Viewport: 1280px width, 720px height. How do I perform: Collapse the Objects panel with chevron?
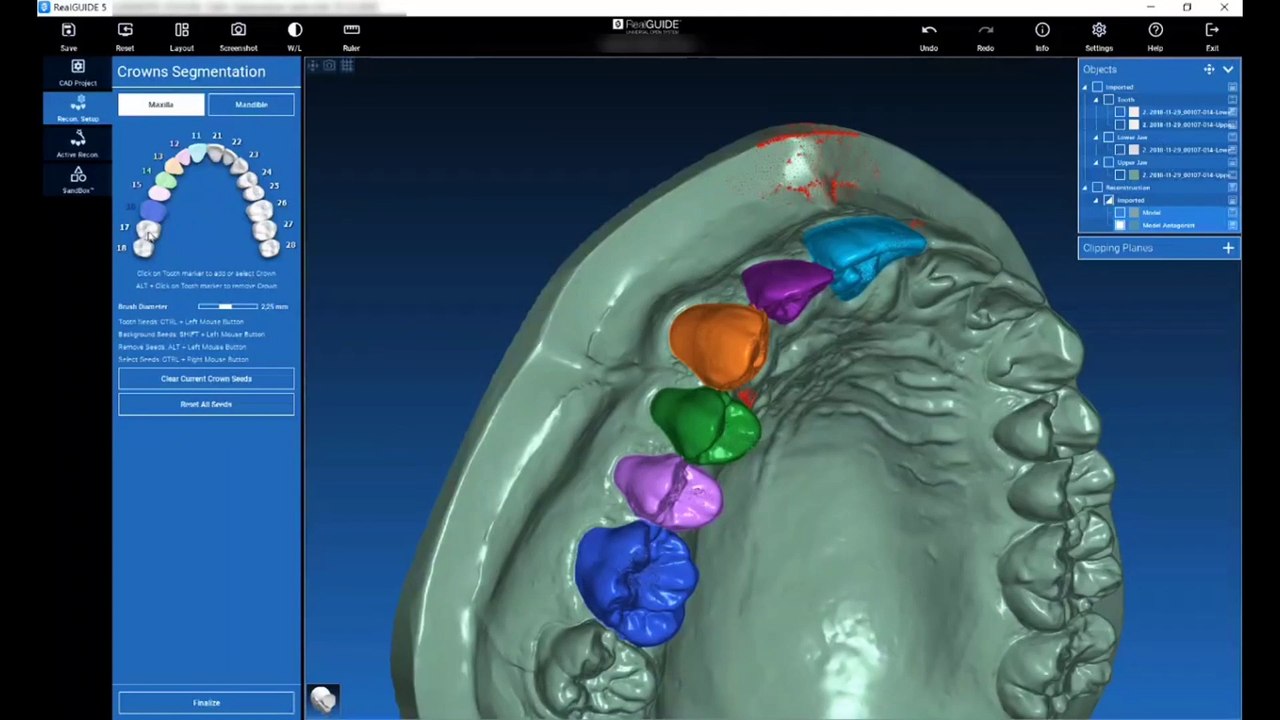click(x=1228, y=69)
